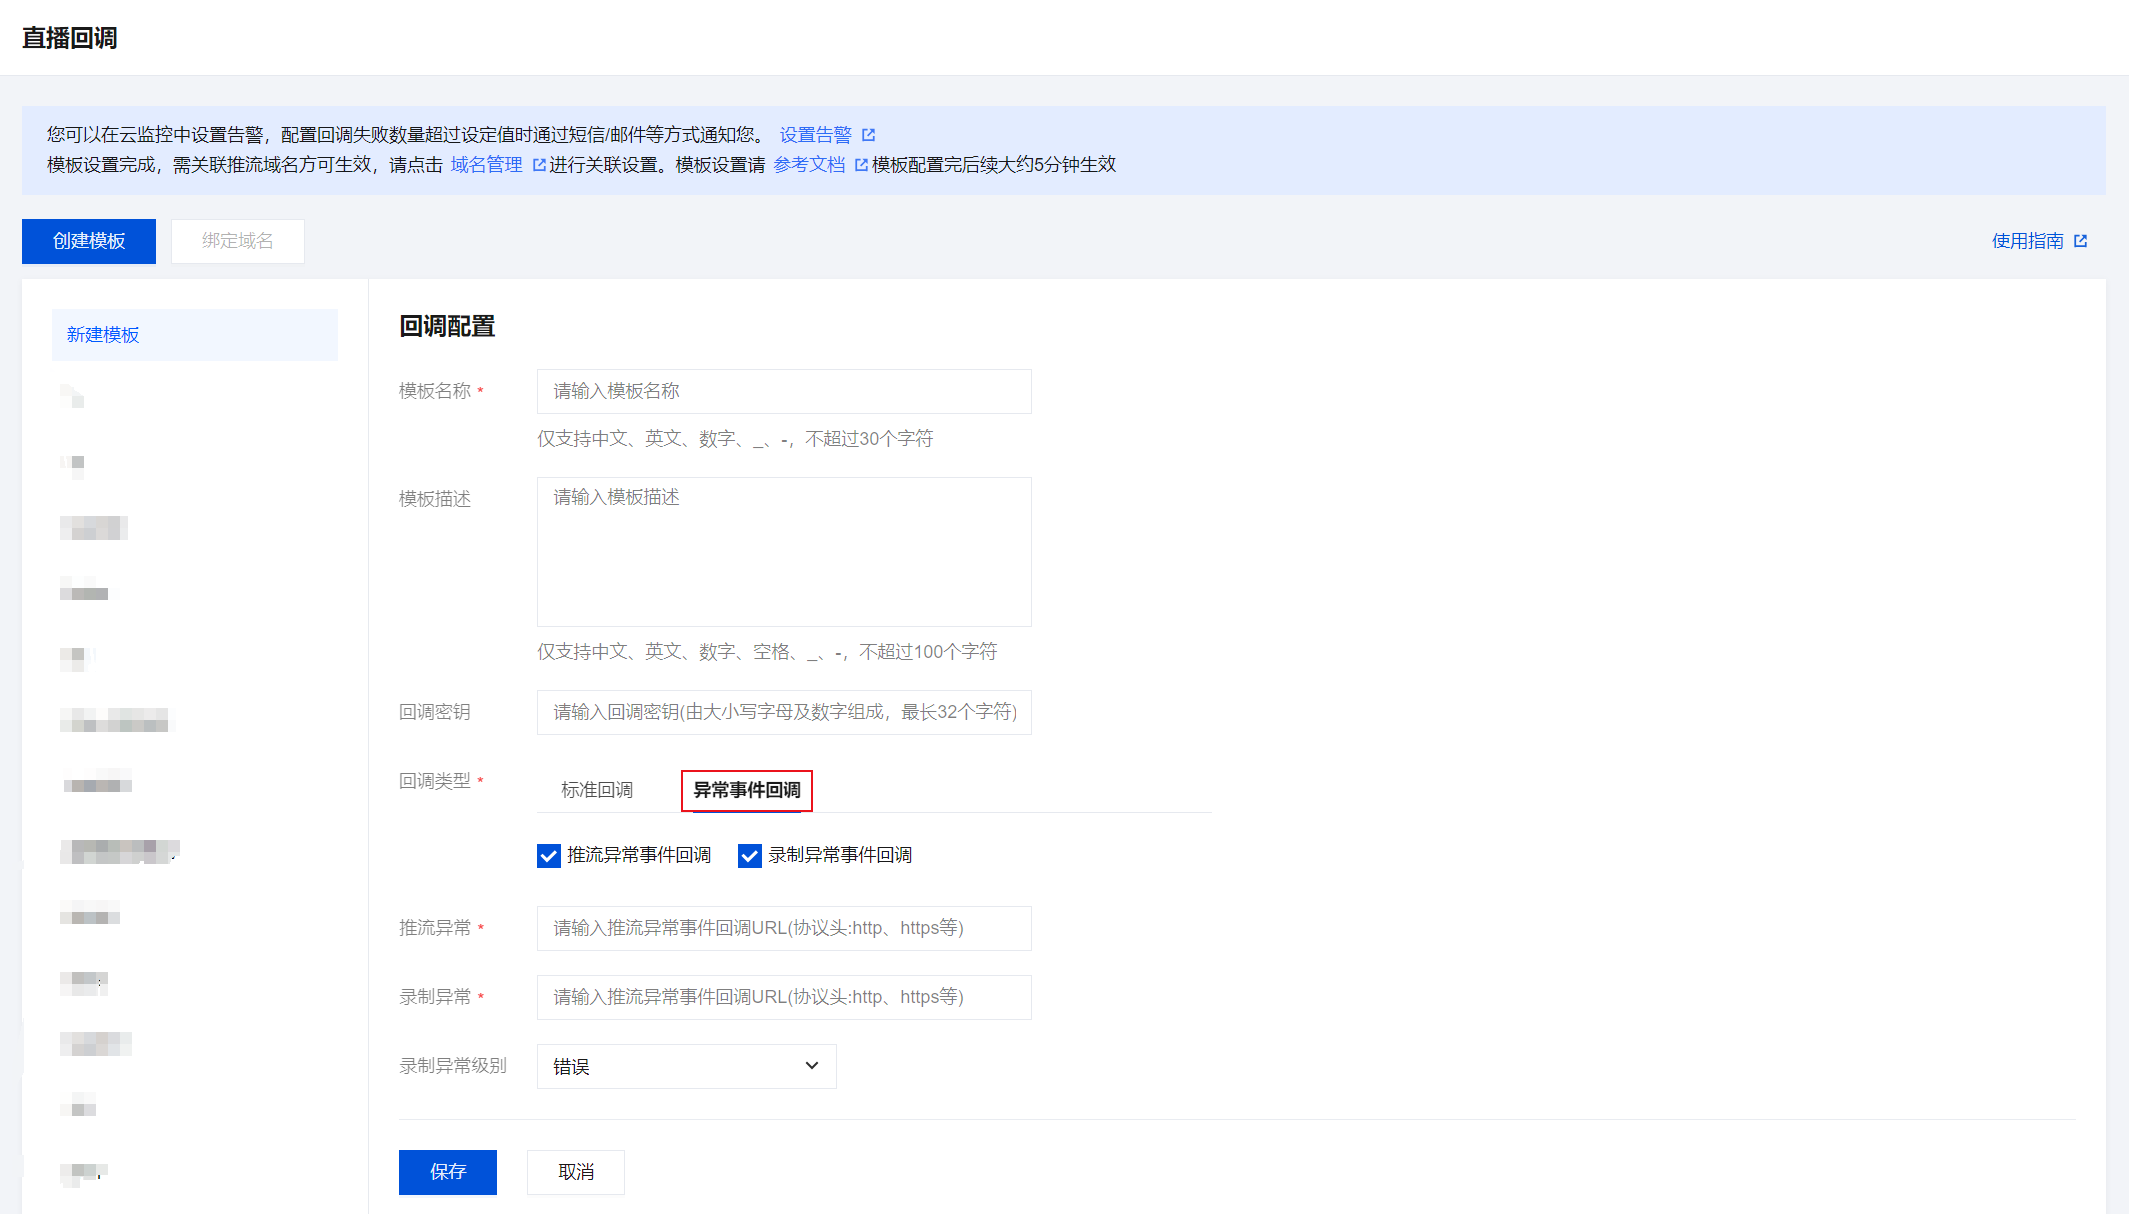
Task: Click external link icon next to 设置告警
Action: point(868,135)
